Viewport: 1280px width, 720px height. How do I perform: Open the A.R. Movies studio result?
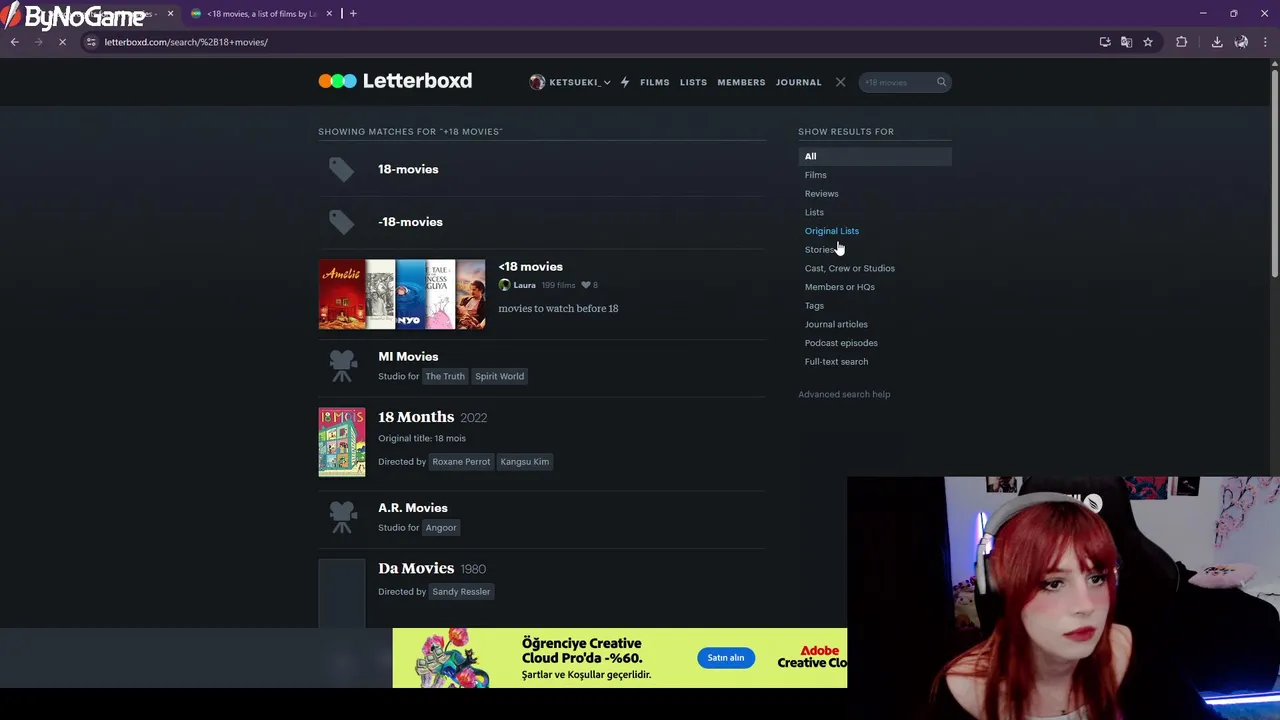[x=413, y=508]
